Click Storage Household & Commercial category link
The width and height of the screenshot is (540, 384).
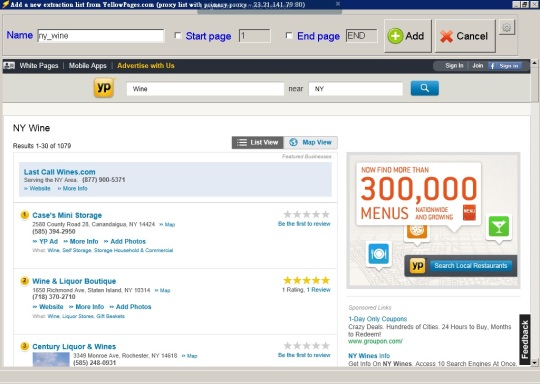tap(133, 250)
